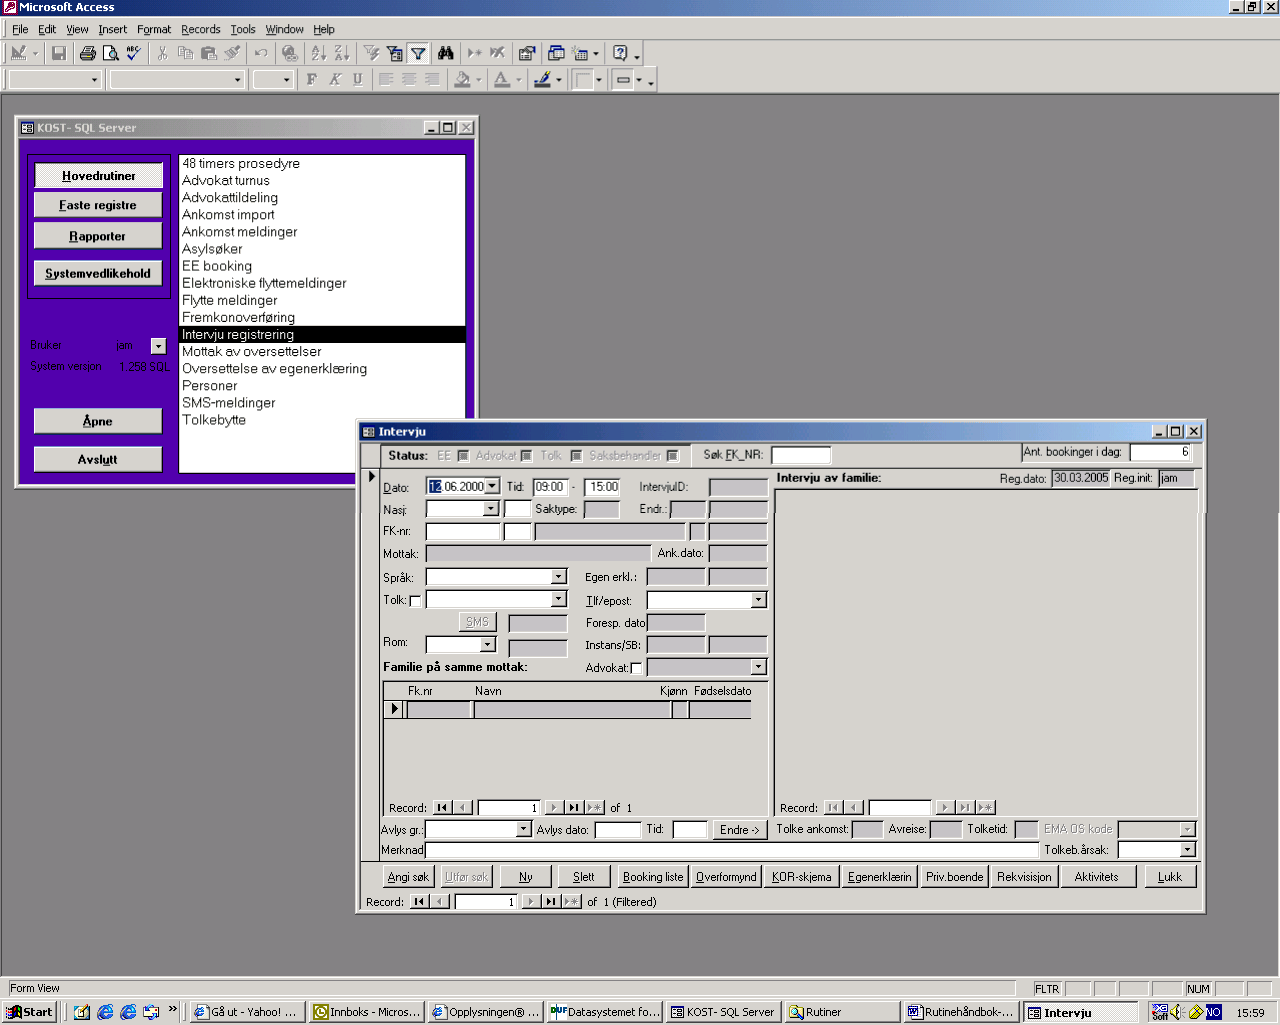
Task: Click the Filter By Selection icon
Action: (371, 53)
